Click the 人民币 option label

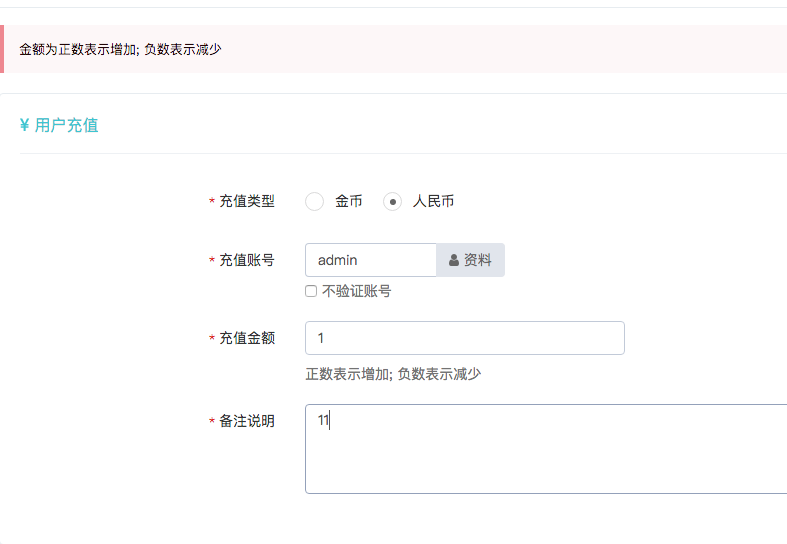[x=433, y=201]
